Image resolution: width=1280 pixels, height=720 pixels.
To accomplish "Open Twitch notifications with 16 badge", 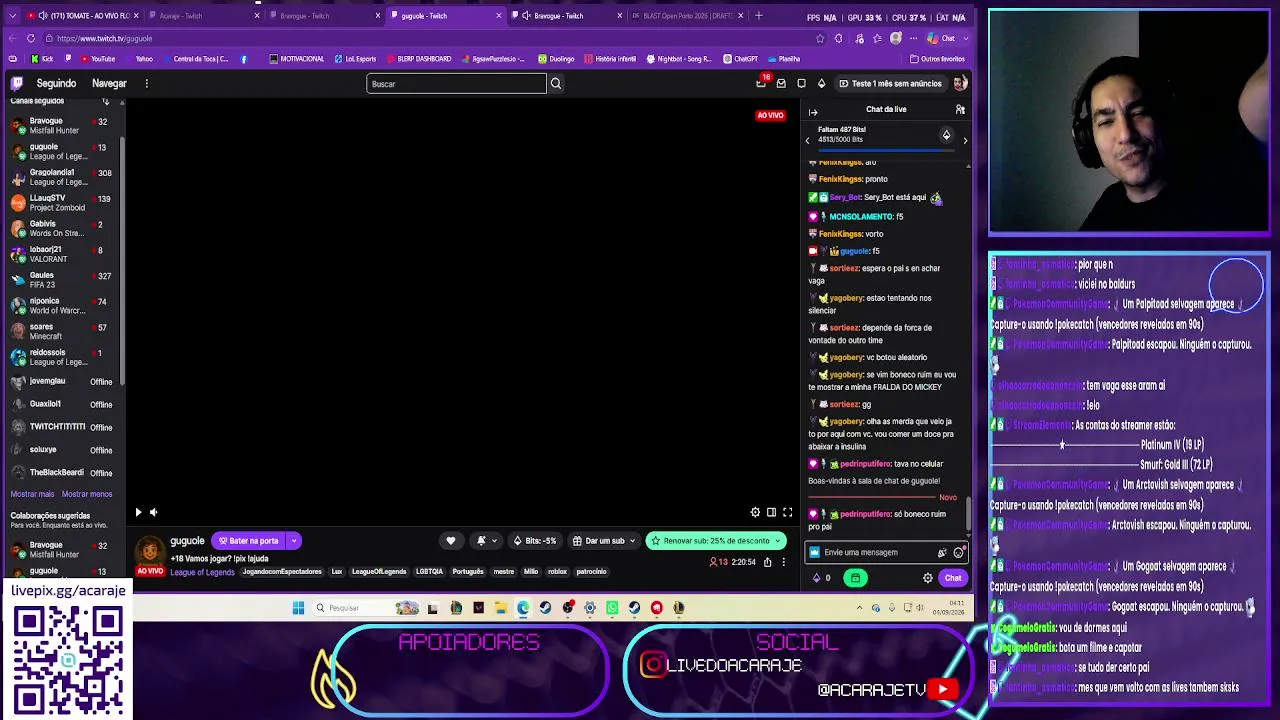I will [x=762, y=83].
